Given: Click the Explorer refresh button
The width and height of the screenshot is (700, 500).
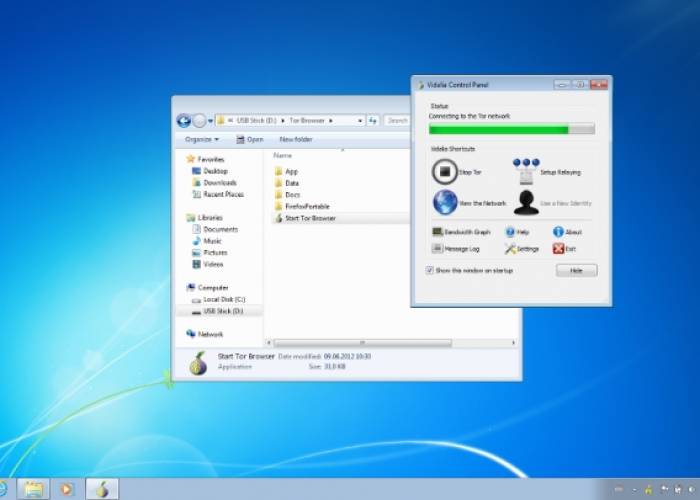Looking at the screenshot, I should (x=373, y=121).
